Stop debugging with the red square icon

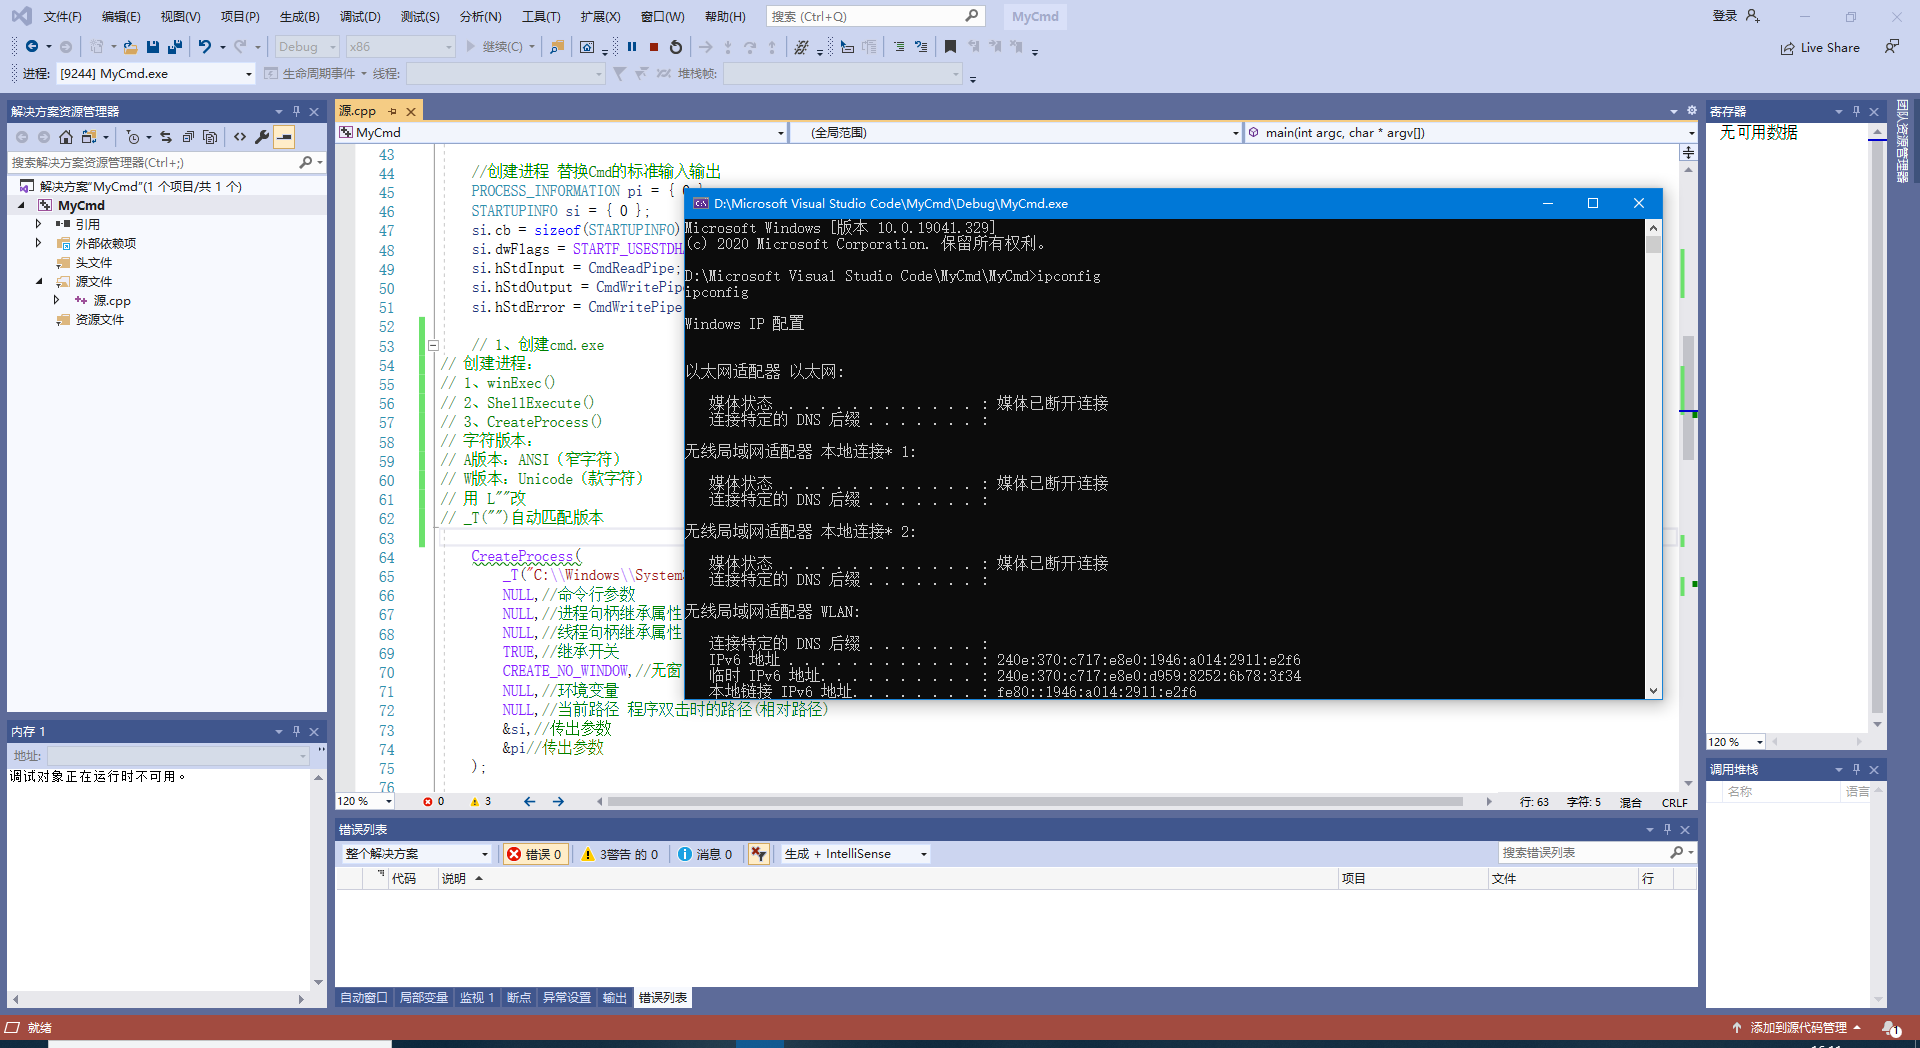[x=654, y=47]
